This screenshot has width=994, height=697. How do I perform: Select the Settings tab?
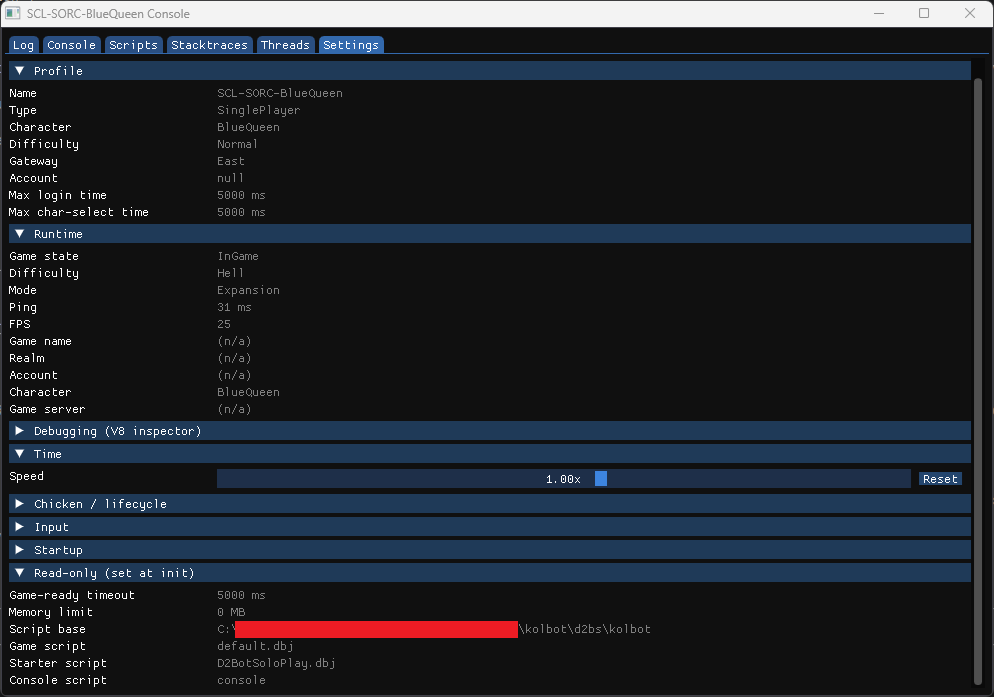point(351,45)
